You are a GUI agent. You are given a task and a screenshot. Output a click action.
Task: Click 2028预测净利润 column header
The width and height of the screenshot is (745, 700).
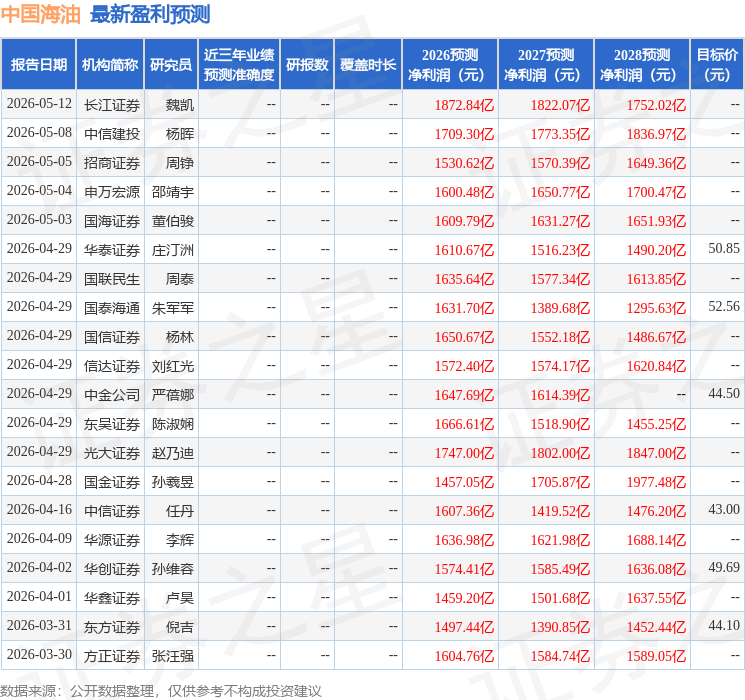coord(642,65)
